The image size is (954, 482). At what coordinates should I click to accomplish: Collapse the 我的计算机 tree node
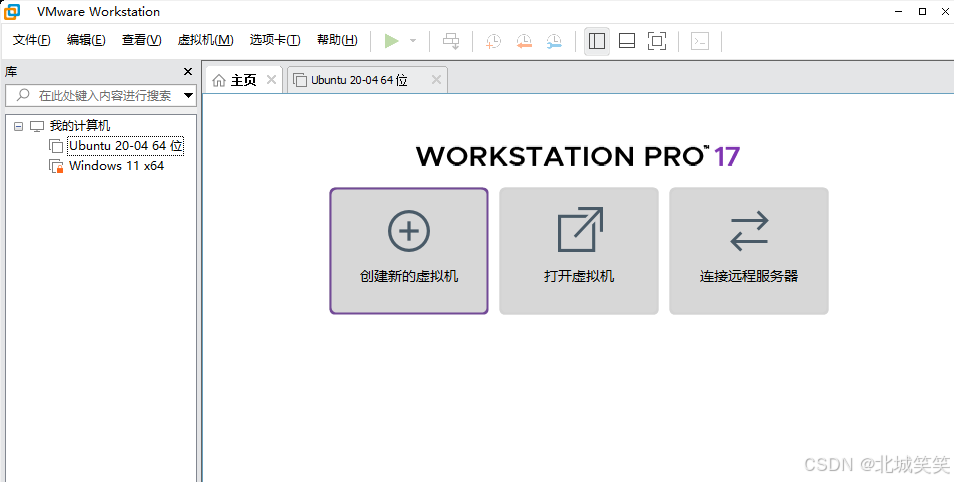pos(18,126)
